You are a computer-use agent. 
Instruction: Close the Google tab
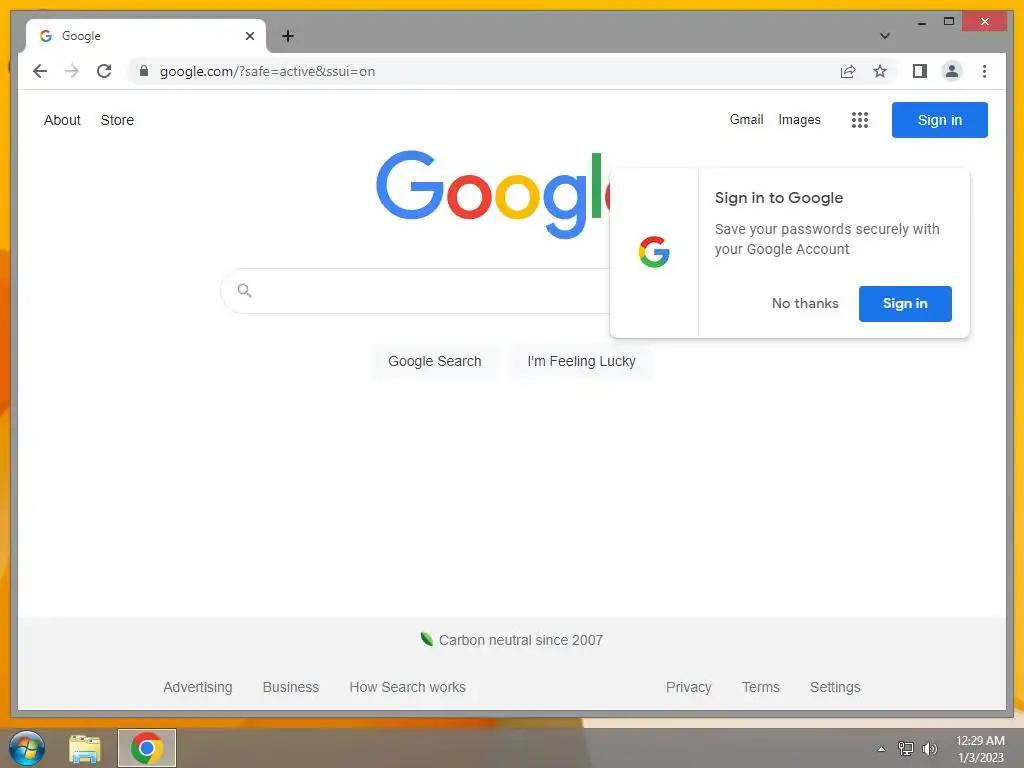249,36
